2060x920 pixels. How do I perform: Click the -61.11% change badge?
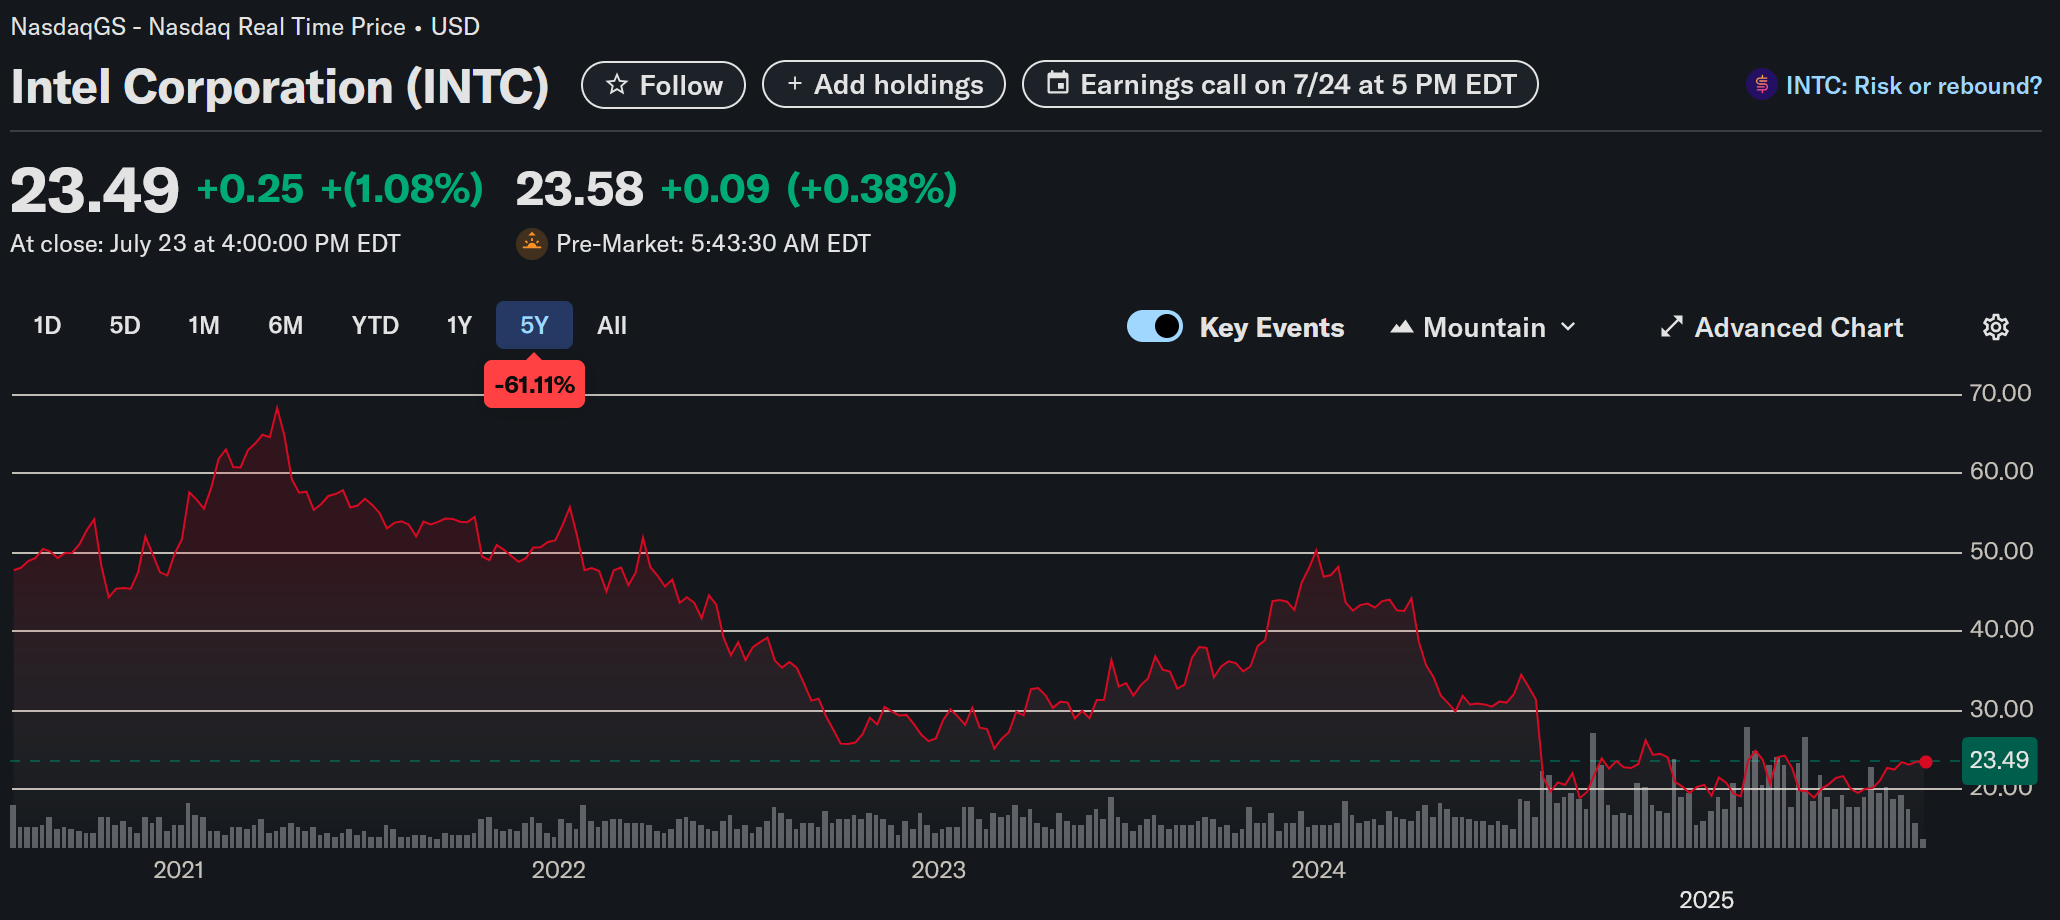pos(534,385)
